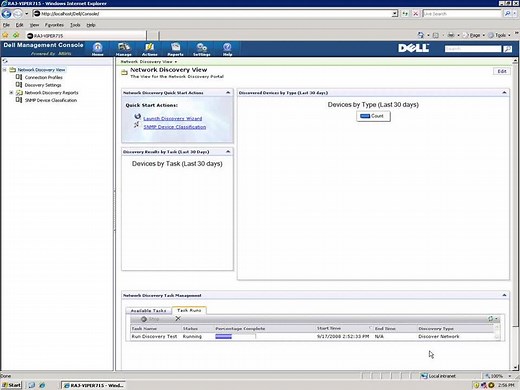Click the Edit button for the view
This screenshot has width=520, height=390.
502,71
